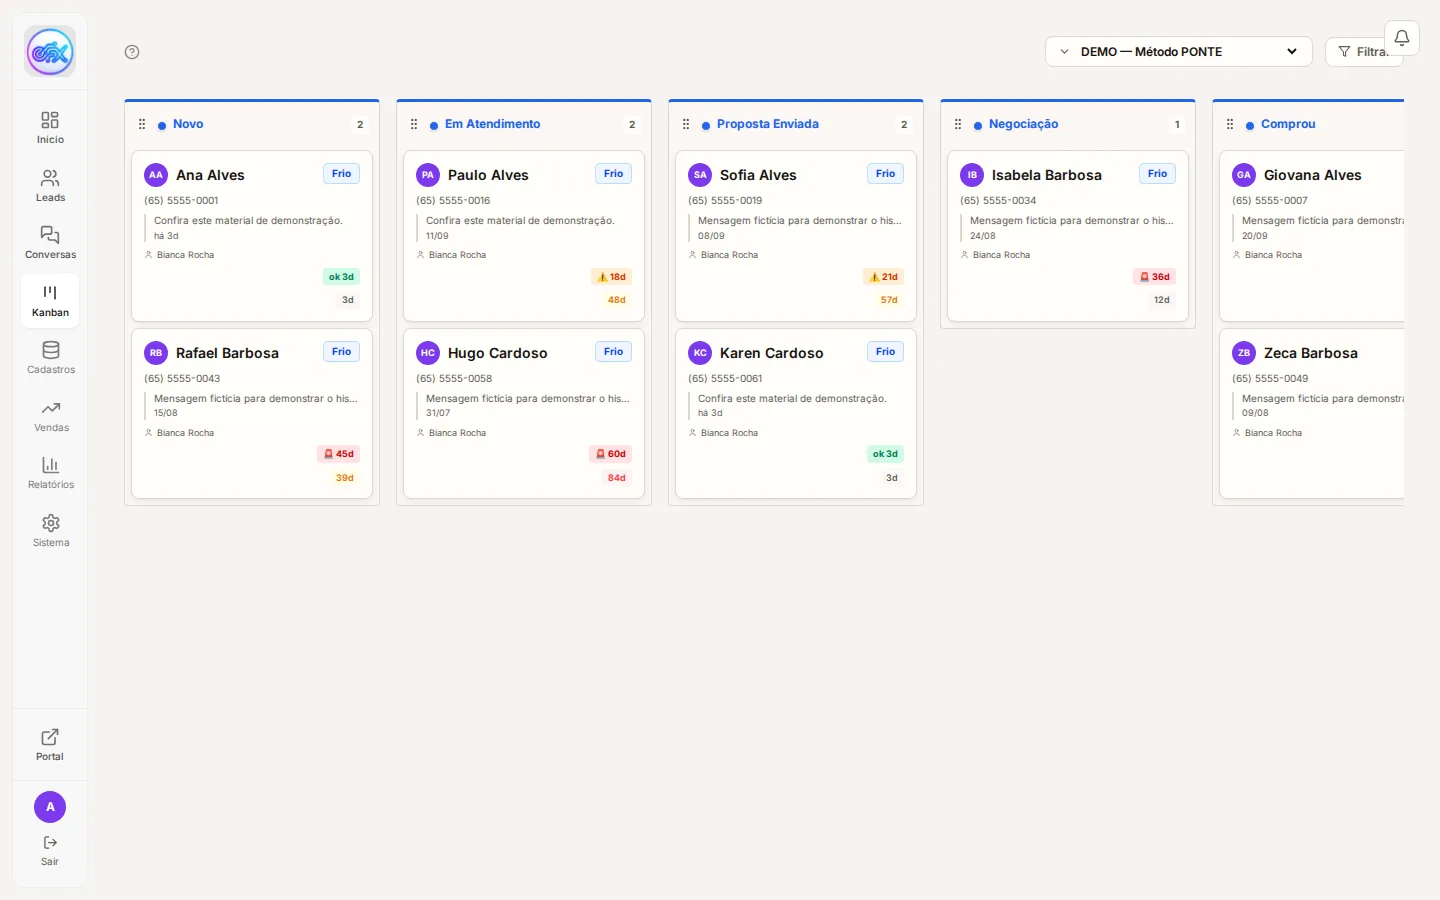Click the 45d alert badge on Rafael Barbosa
This screenshot has height=900, width=1440.
point(338,454)
